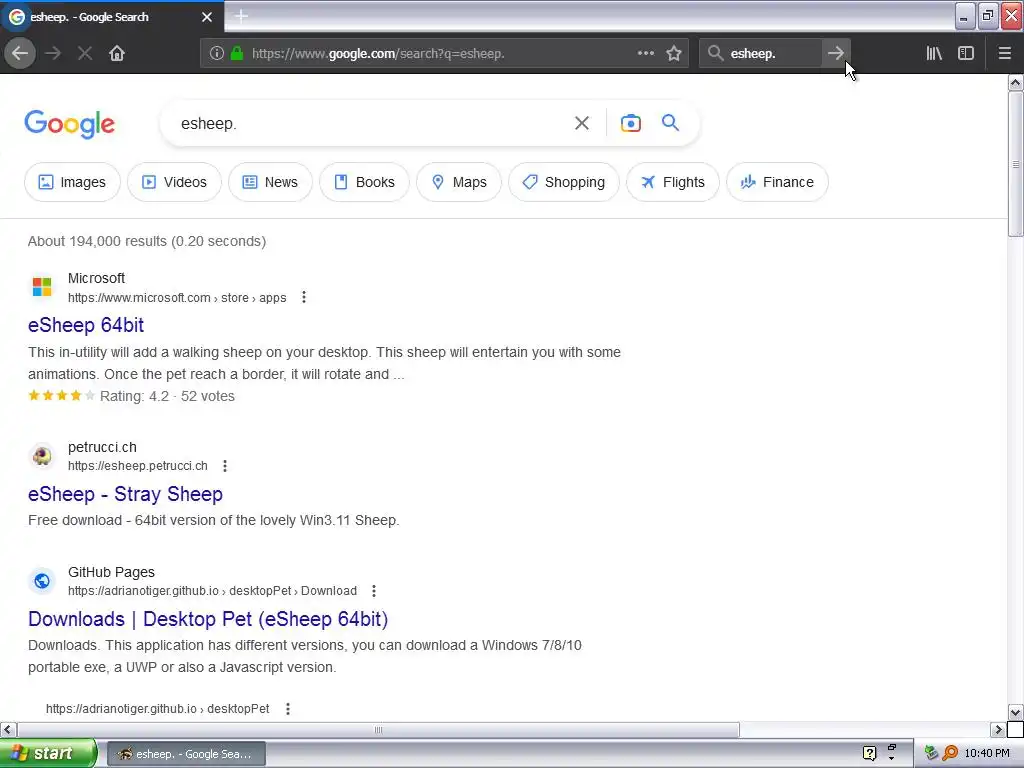
Task: Switch to Books results
Action: [x=364, y=182]
